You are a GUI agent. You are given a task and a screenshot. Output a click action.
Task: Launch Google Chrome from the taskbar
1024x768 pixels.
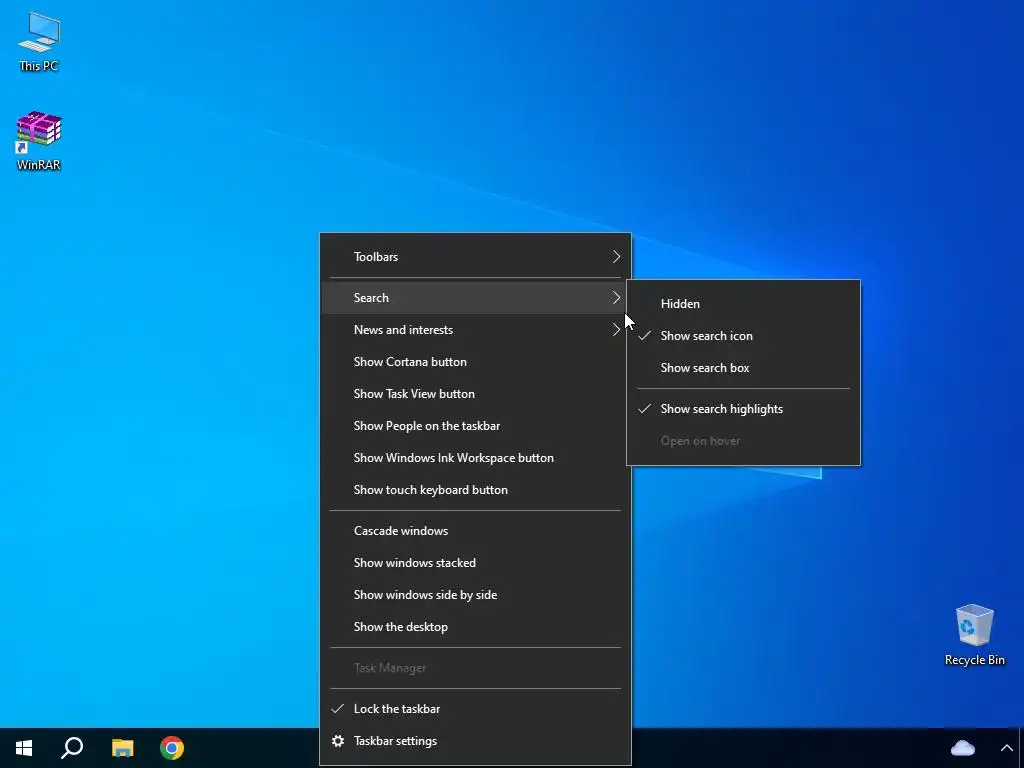pyautogui.click(x=172, y=748)
